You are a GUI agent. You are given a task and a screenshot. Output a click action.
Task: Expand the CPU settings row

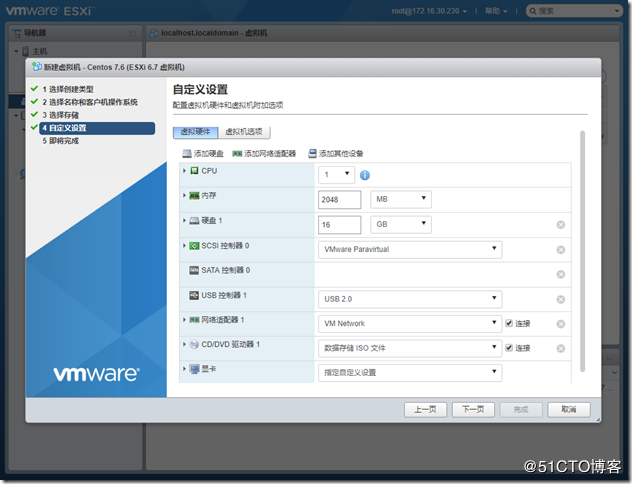[184, 171]
